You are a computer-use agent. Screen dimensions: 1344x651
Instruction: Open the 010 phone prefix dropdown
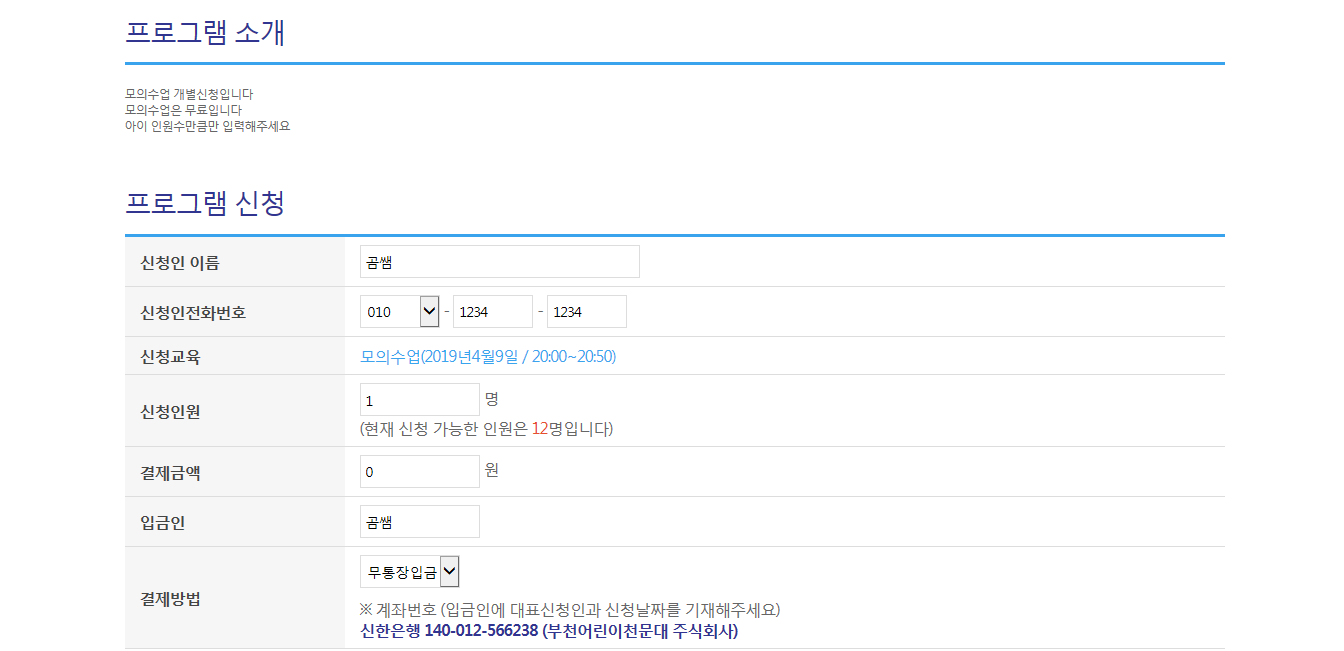pyautogui.click(x=399, y=312)
